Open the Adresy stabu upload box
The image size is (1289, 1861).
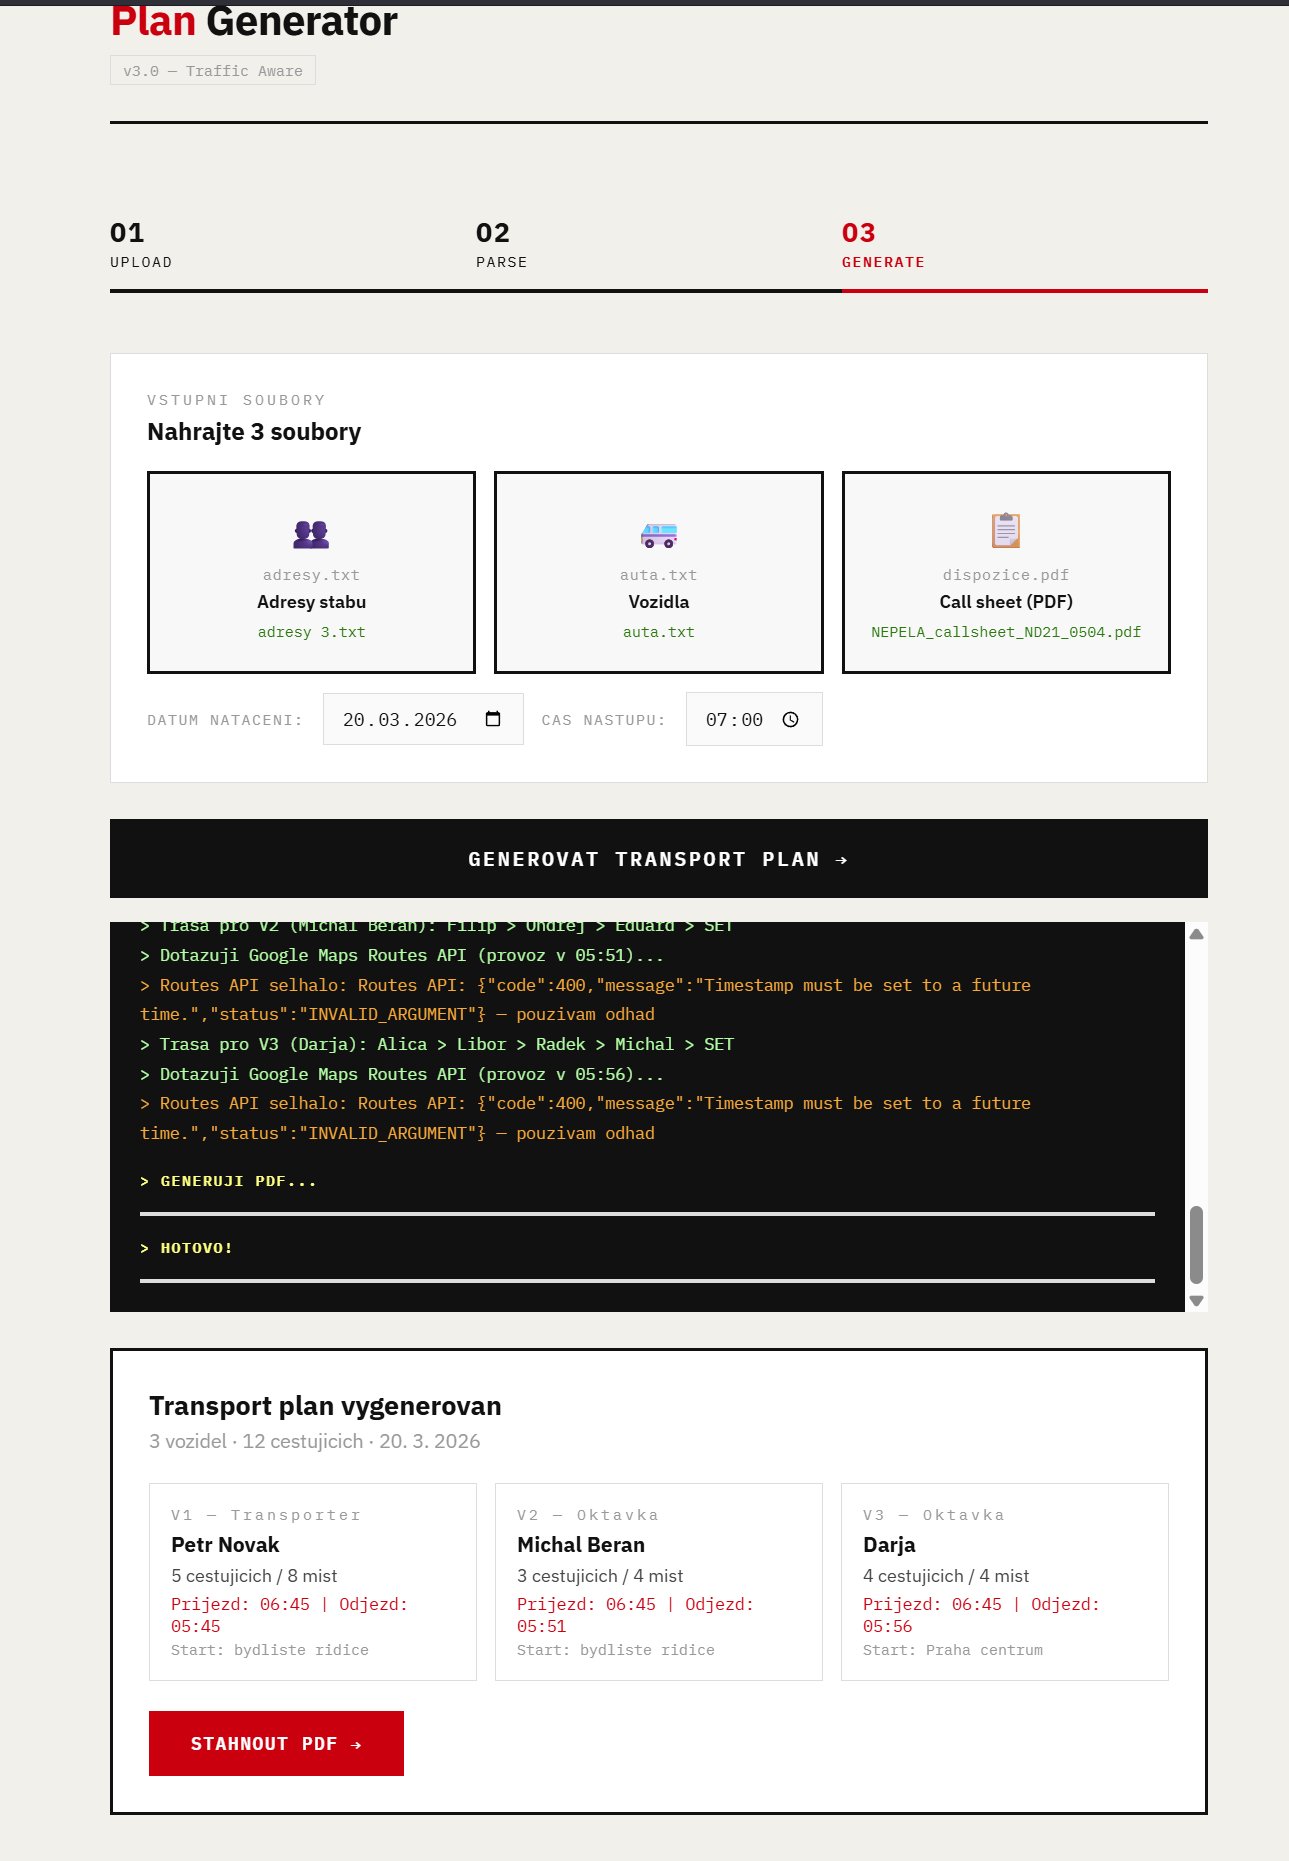[x=311, y=572]
